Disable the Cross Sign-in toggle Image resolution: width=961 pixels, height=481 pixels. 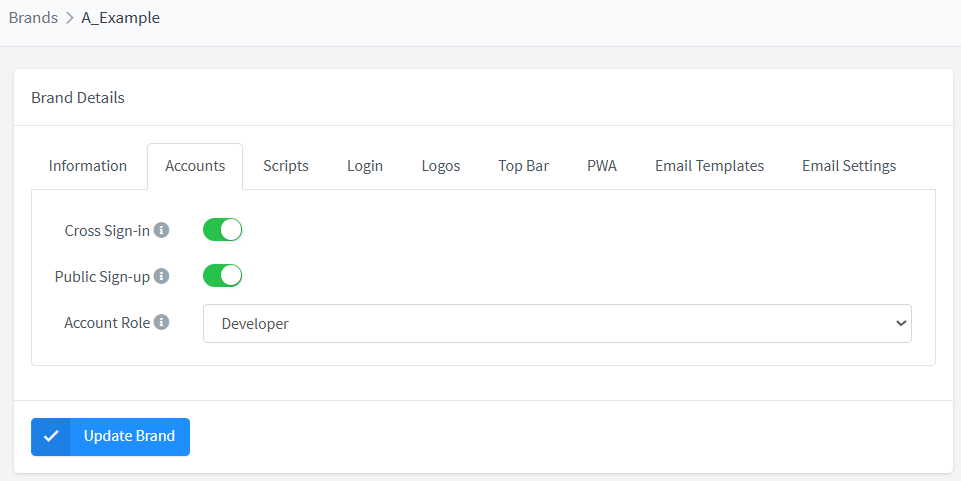click(x=223, y=230)
